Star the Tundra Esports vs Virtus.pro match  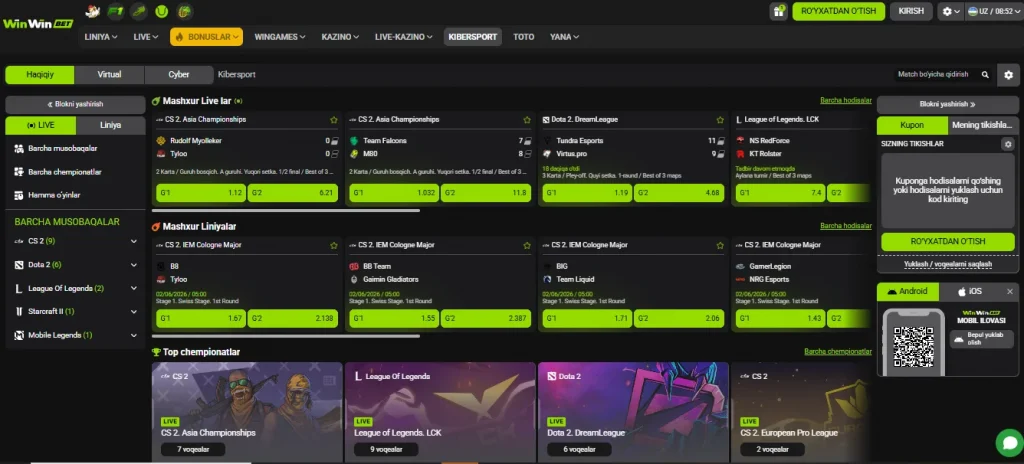click(720, 120)
